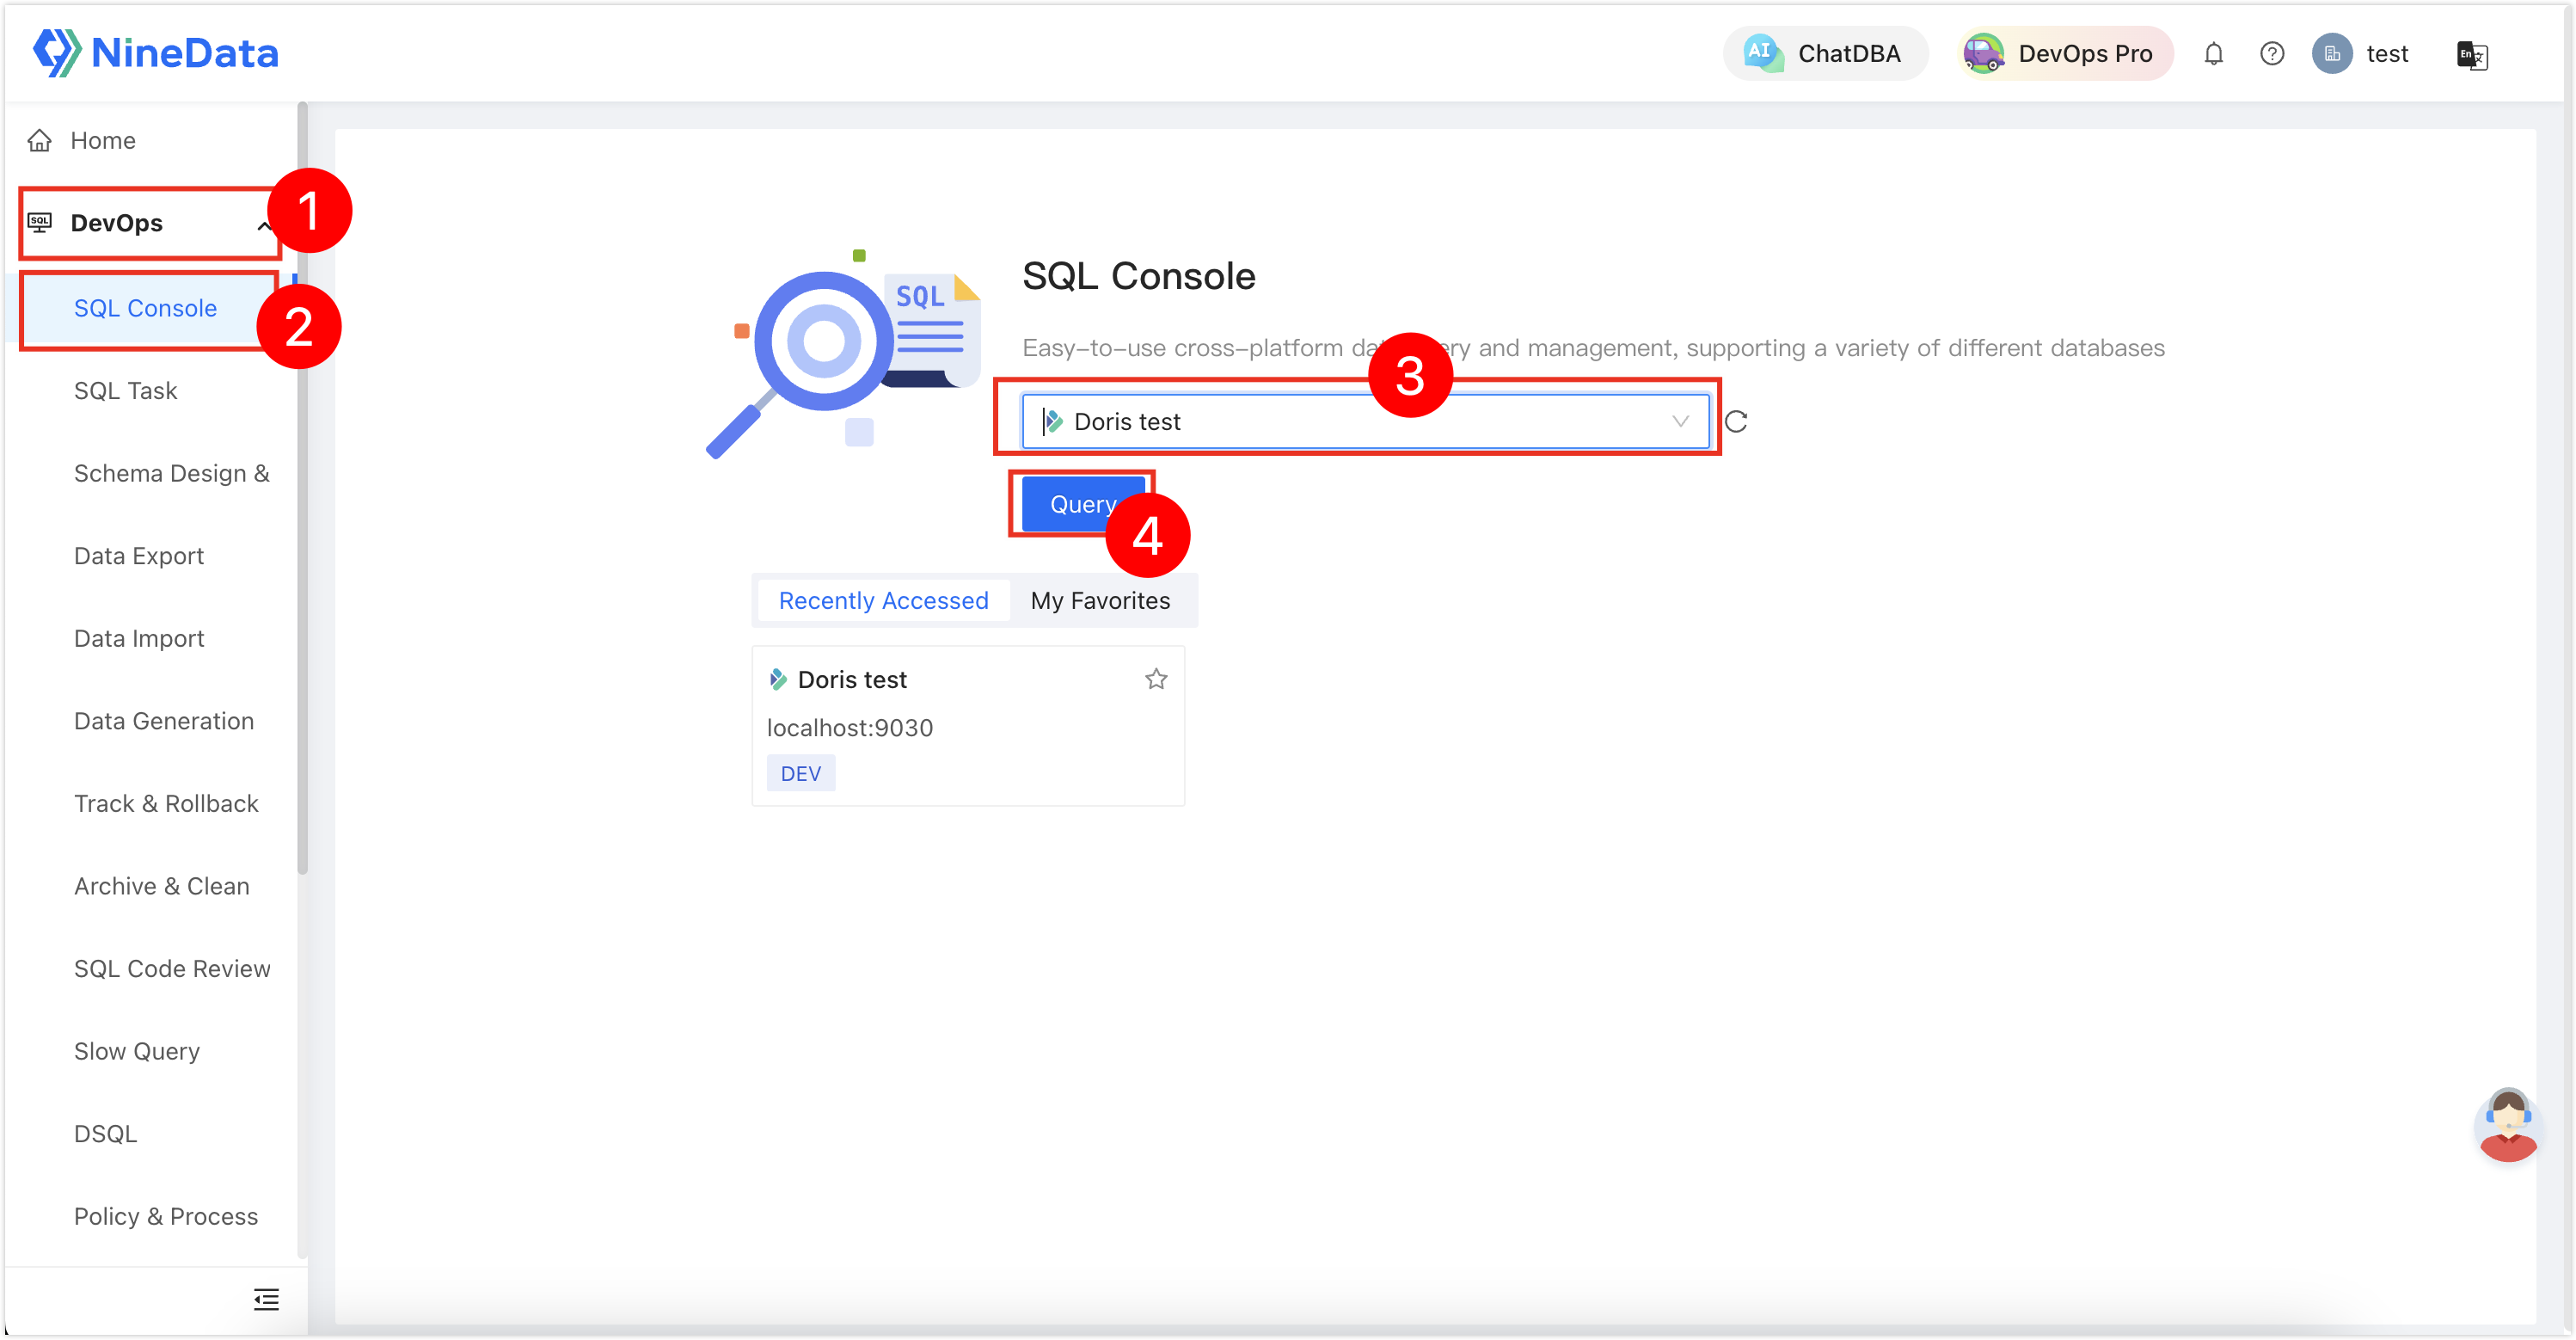Image resolution: width=2576 pixels, height=1340 pixels.
Task: Switch language with the translate icon
Action: click(2471, 55)
